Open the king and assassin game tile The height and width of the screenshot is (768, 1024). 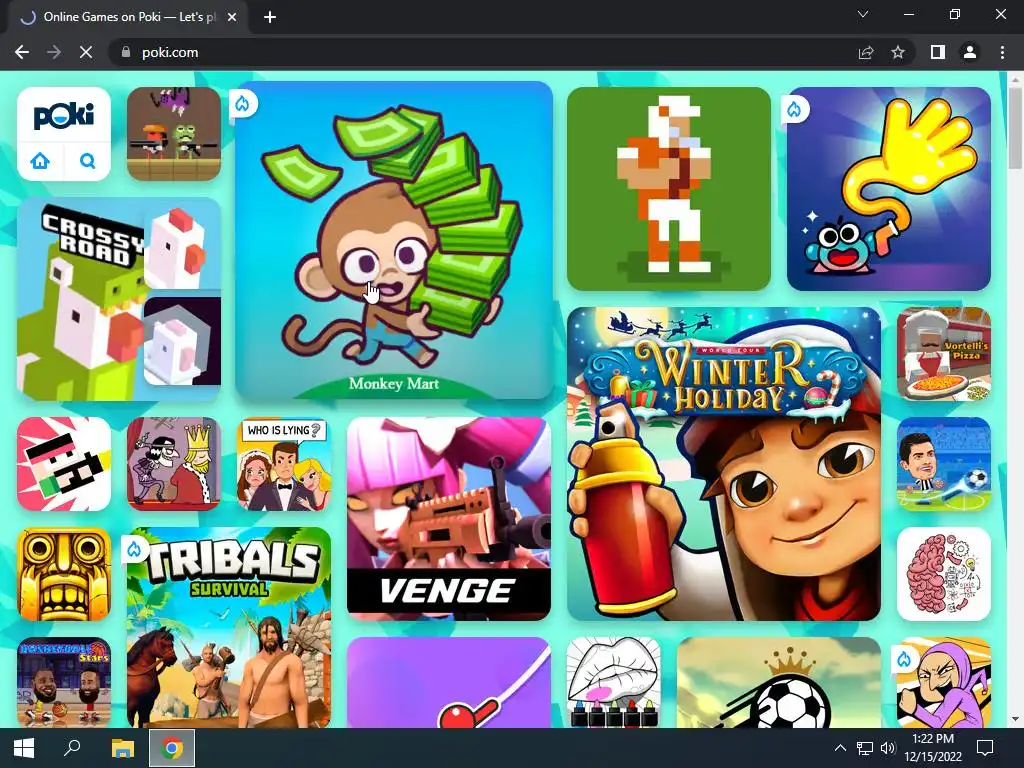click(174, 464)
